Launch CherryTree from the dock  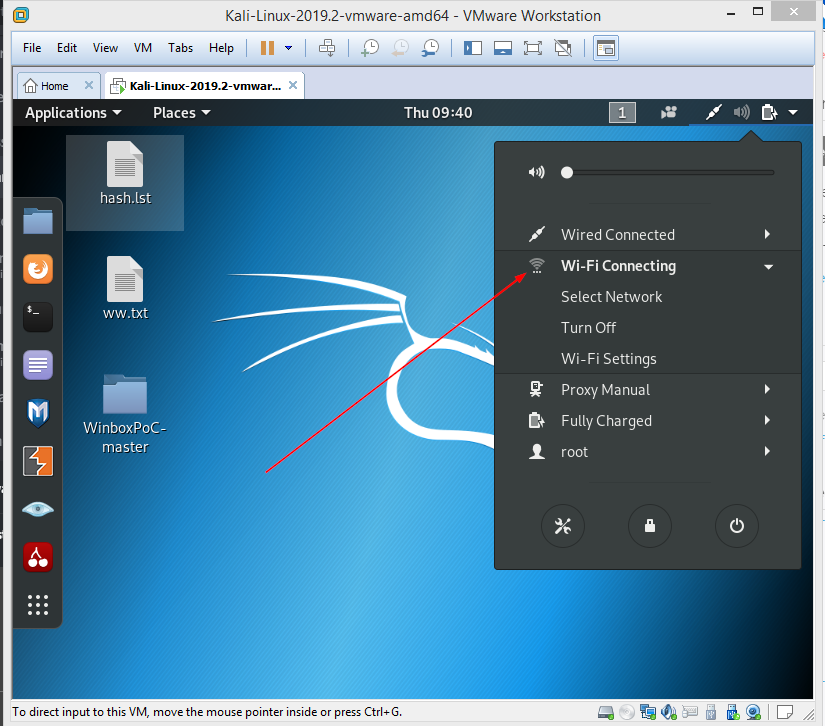click(38, 557)
